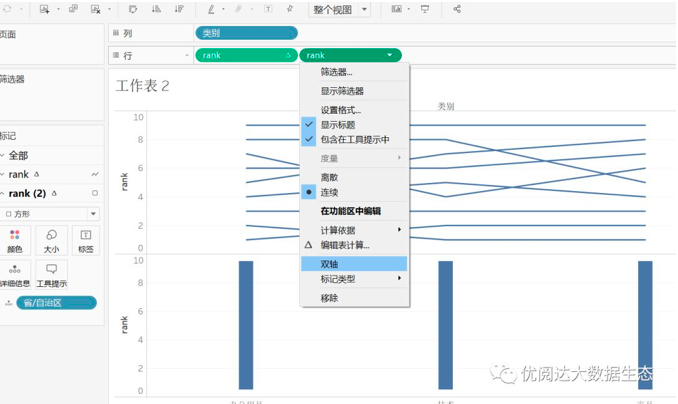Click the highlight pen toolbar icon
678x404 pixels.
pyautogui.click(x=212, y=9)
